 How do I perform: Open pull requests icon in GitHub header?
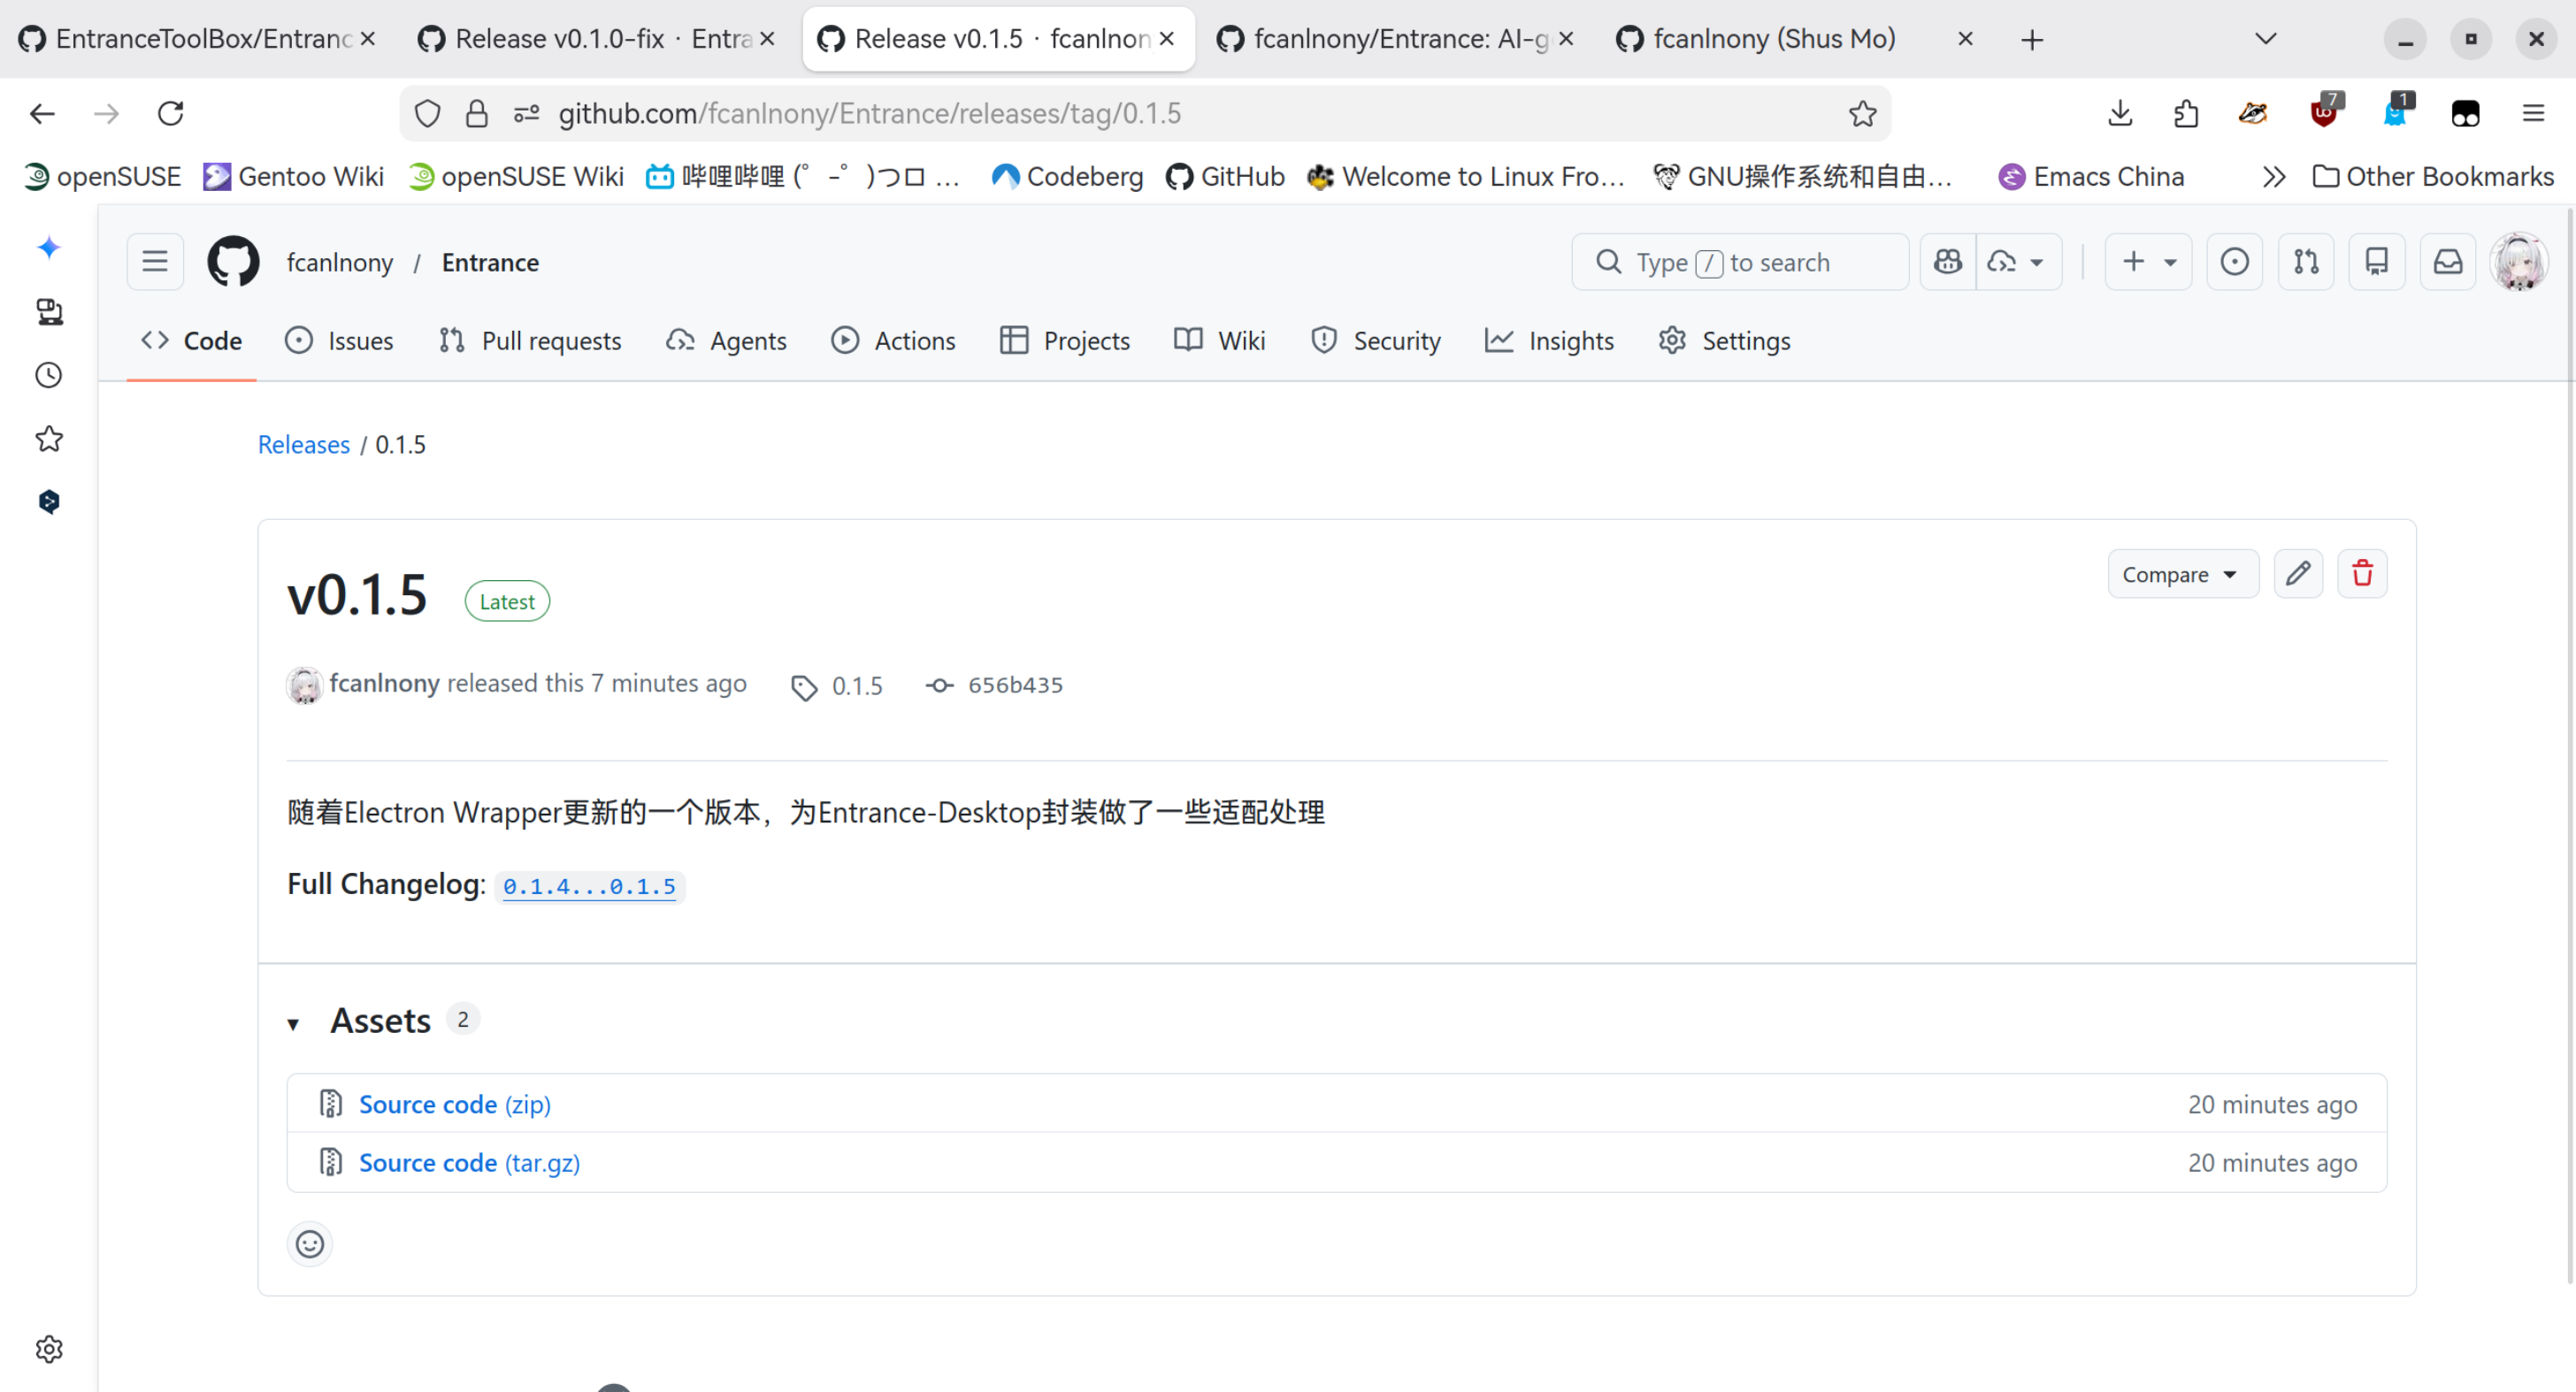[2305, 262]
